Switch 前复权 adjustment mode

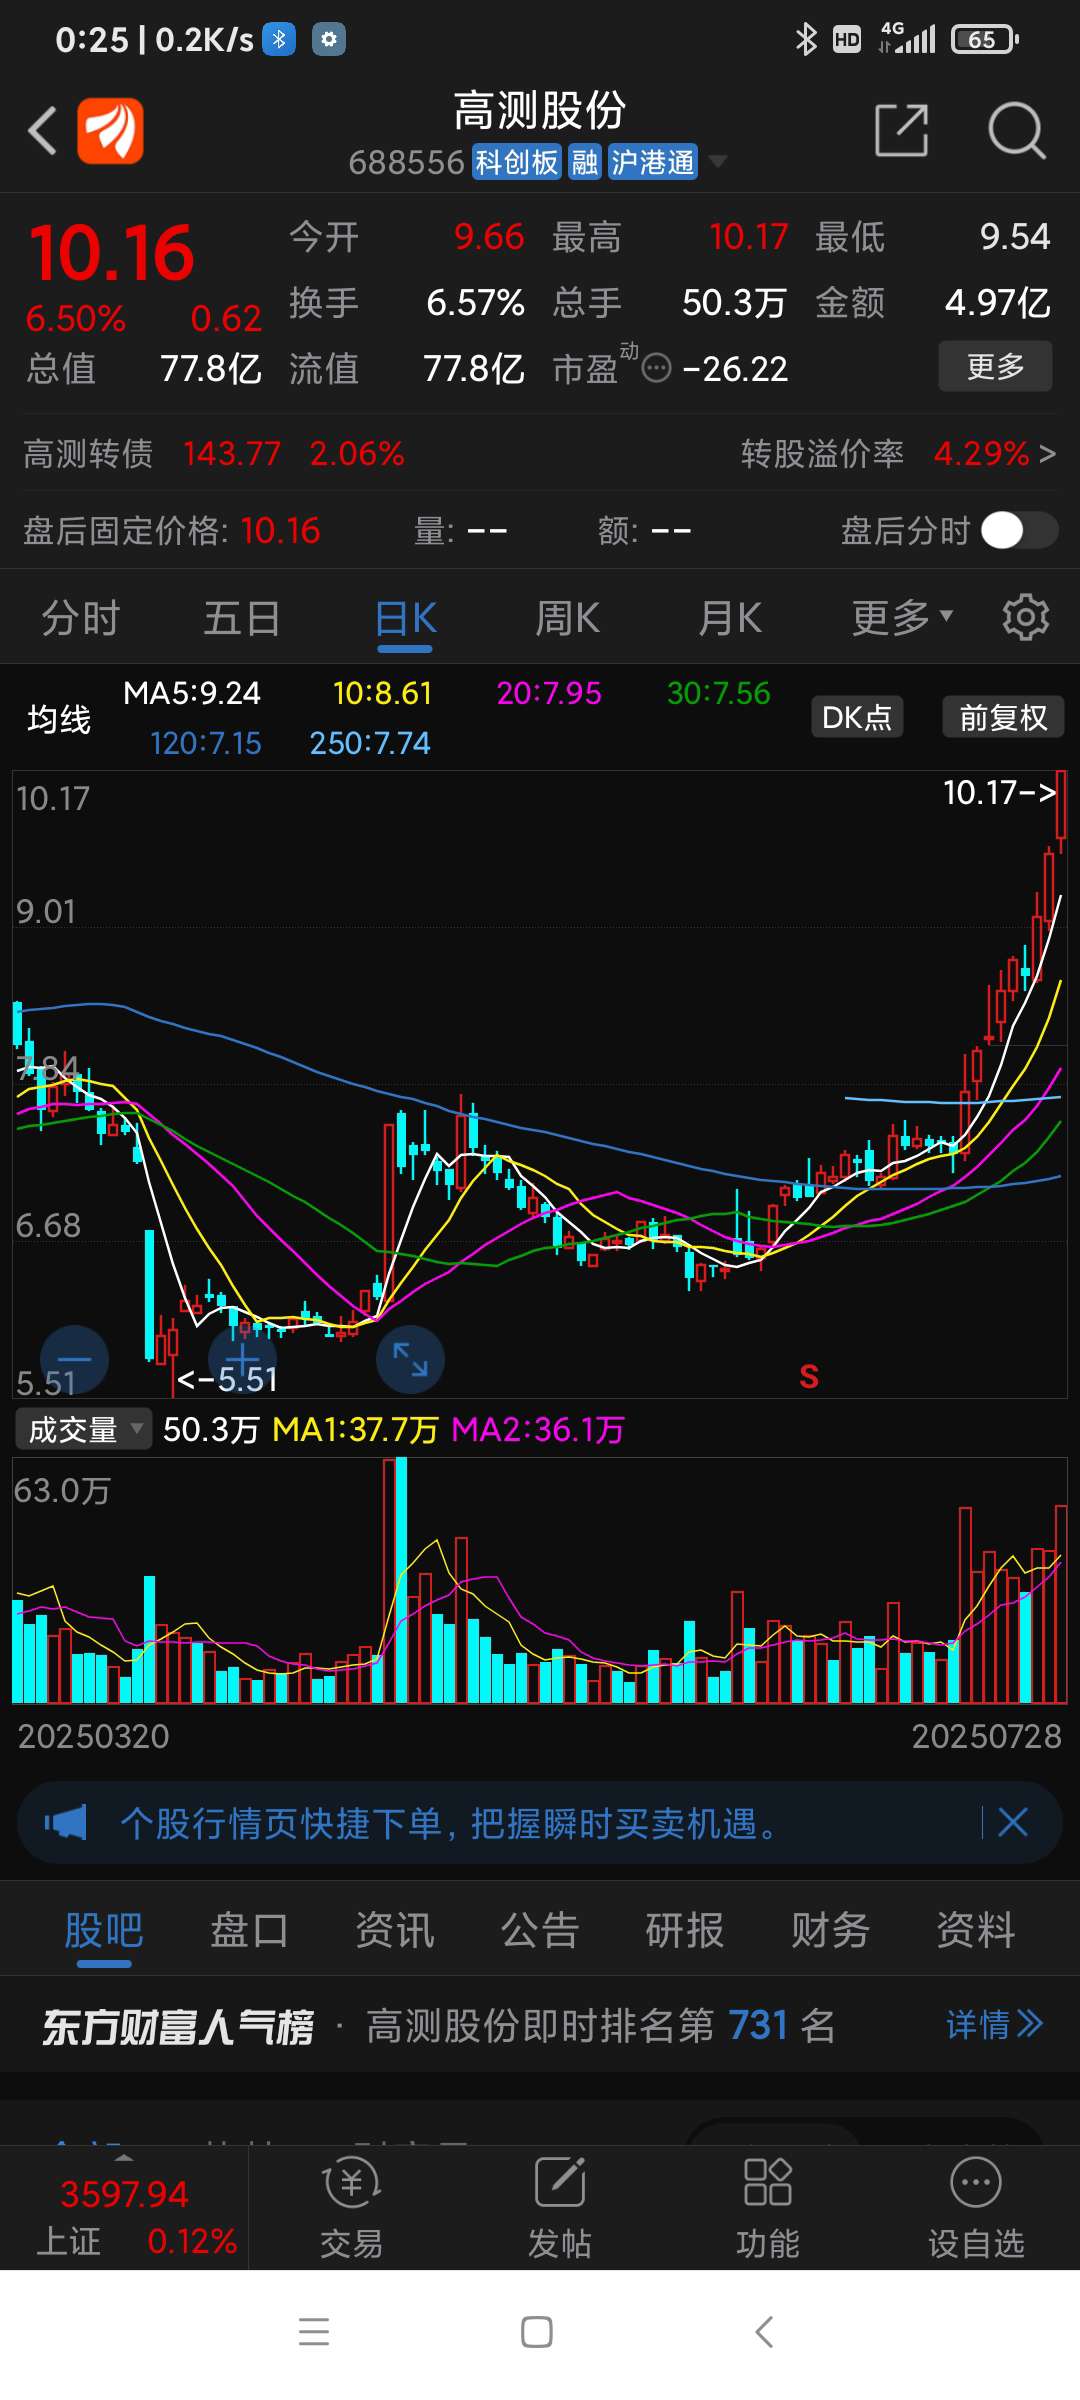(x=1003, y=717)
